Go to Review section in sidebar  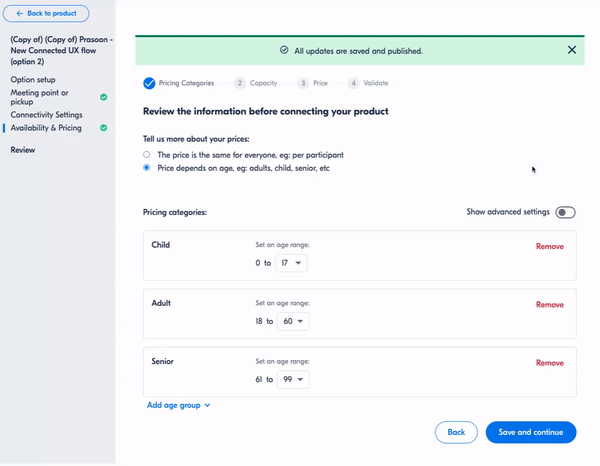click(x=23, y=150)
